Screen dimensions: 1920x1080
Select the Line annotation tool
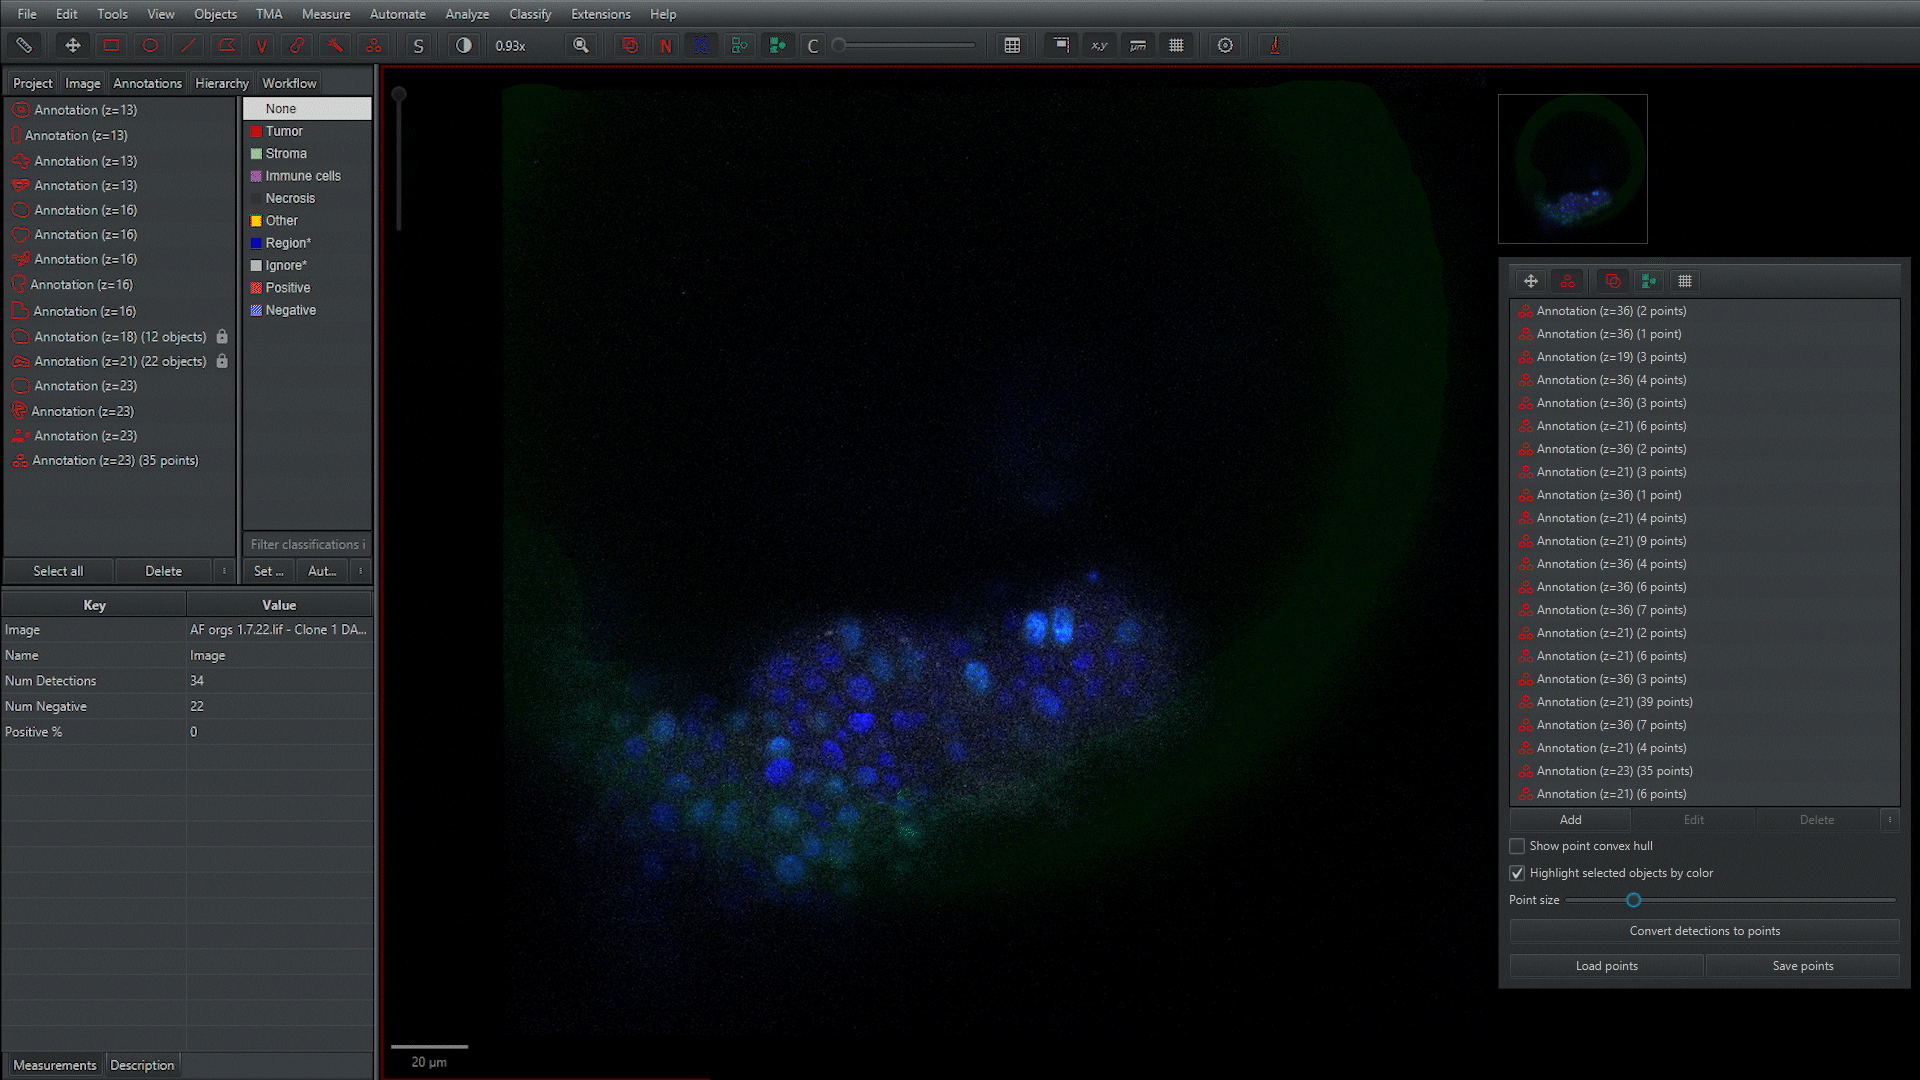(x=188, y=45)
